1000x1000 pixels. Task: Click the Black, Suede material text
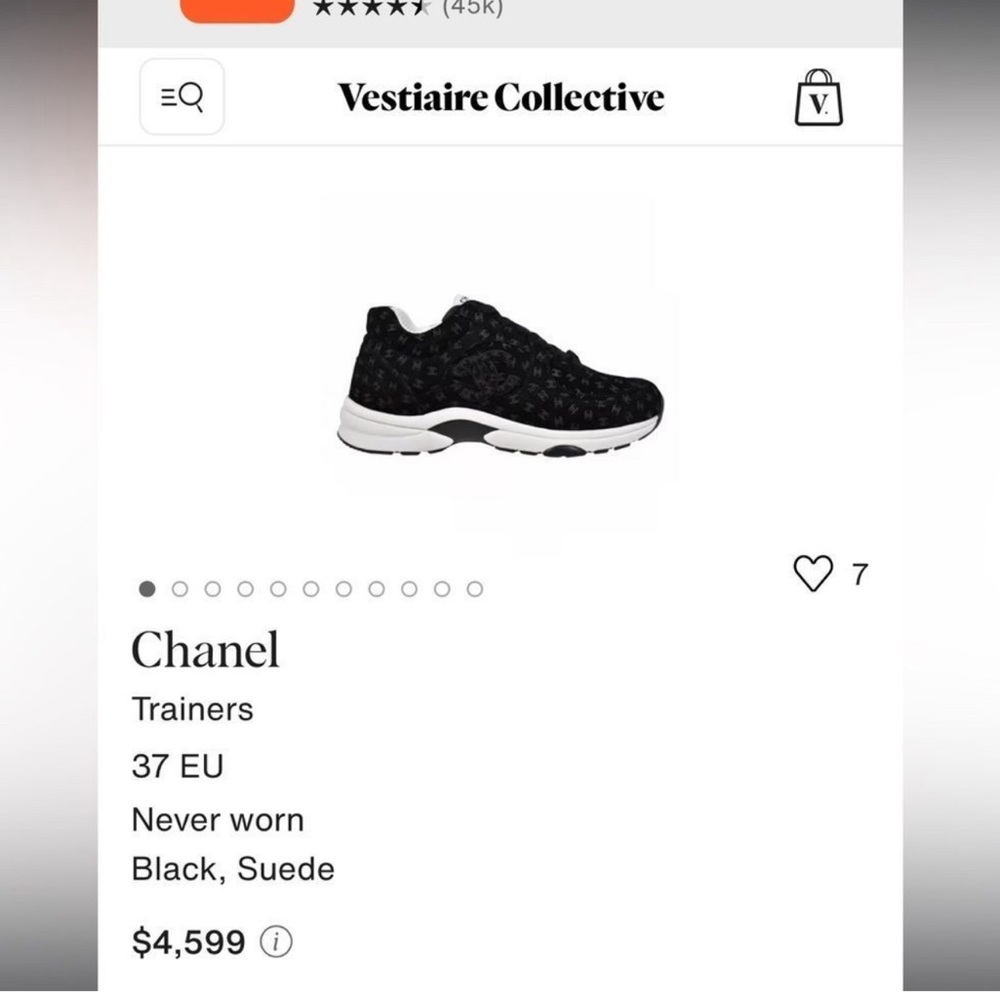click(x=234, y=869)
